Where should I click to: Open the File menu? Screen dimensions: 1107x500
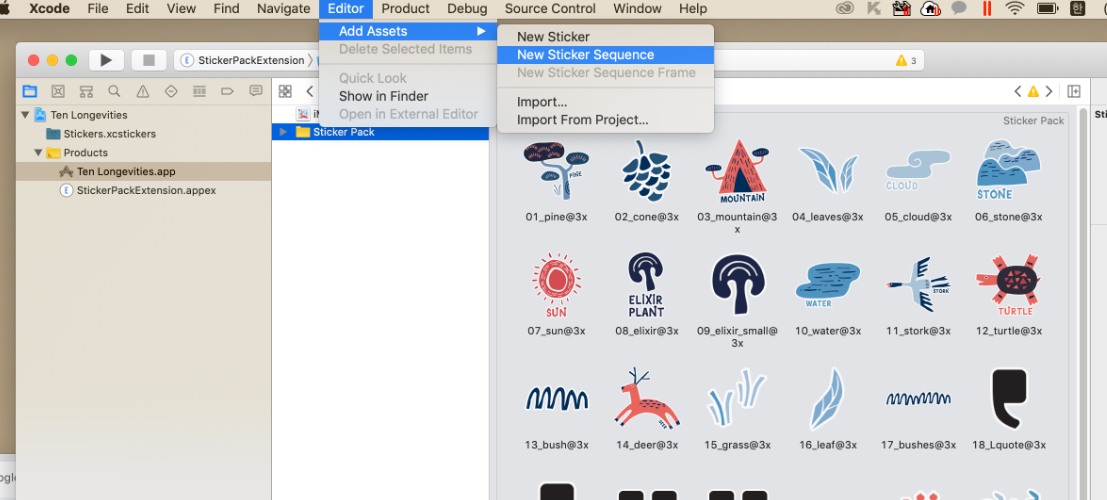[x=97, y=9]
